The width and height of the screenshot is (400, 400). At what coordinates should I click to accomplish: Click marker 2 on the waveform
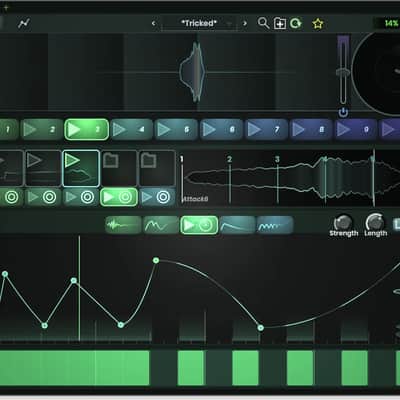point(229,159)
